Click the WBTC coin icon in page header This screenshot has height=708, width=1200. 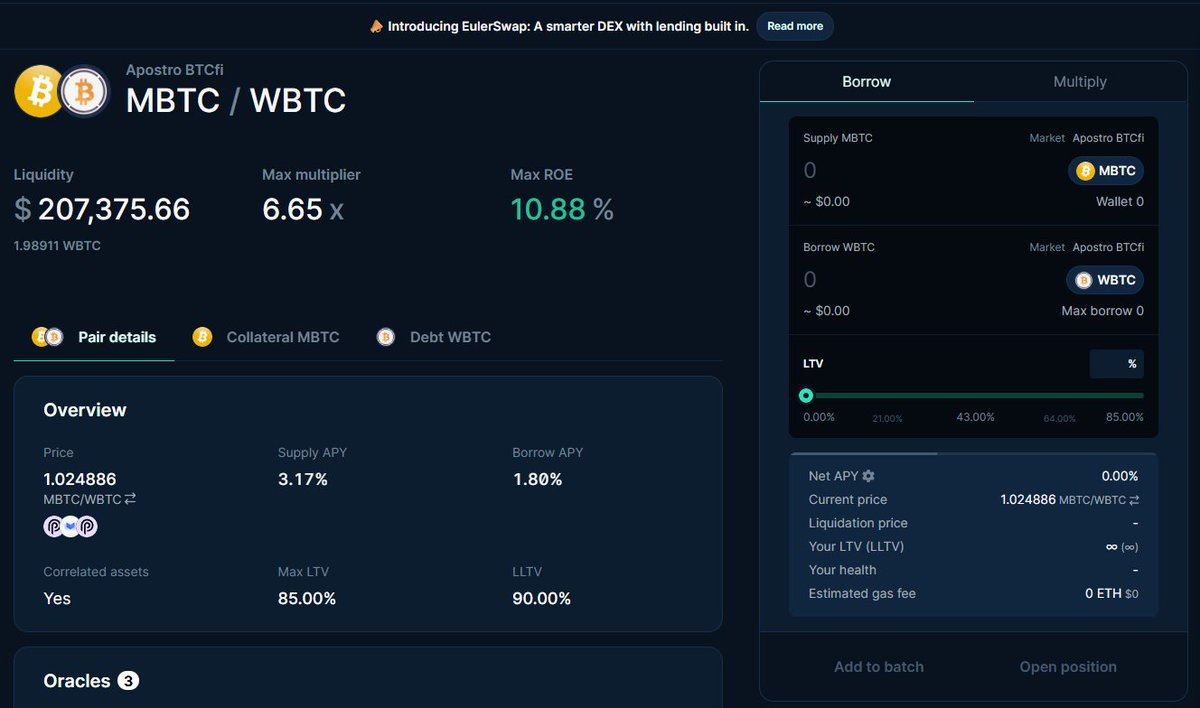(85, 92)
